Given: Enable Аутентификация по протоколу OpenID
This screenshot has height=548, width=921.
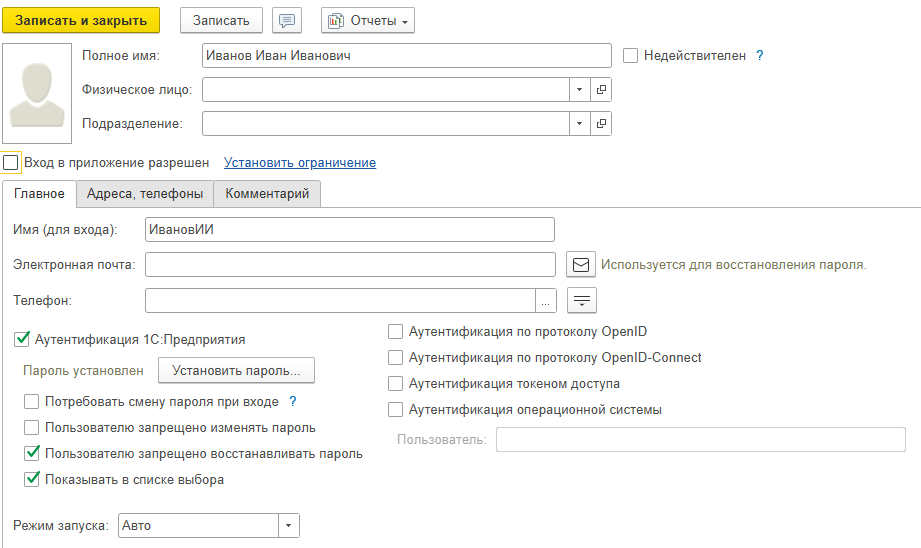Looking at the screenshot, I should coord(396,331).
